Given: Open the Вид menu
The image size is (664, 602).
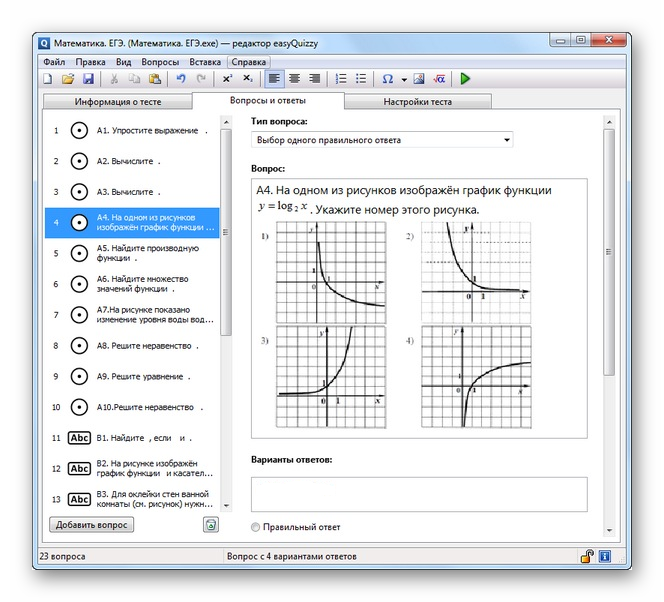Looking at the screenshot, I should (x=123, y=62).
